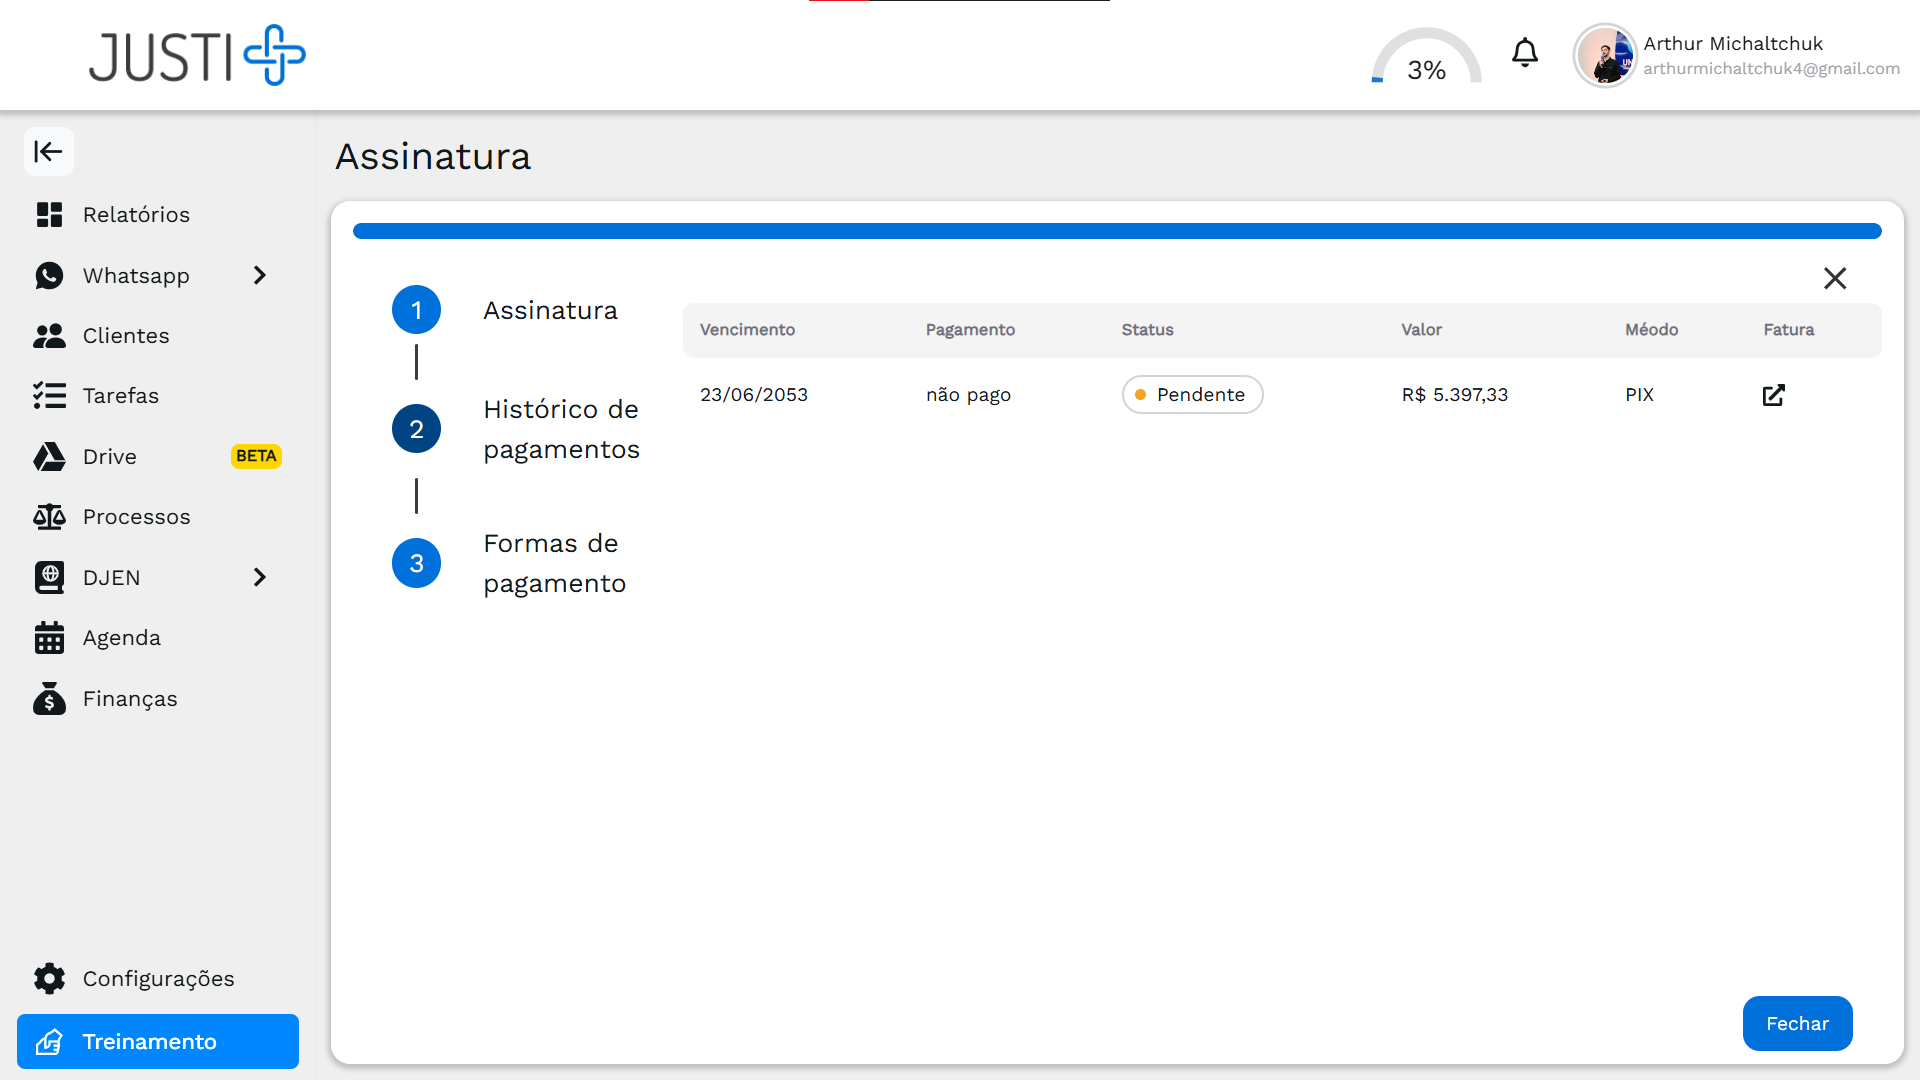Open Tarefas in the sidebar menu

pos(121,396)
